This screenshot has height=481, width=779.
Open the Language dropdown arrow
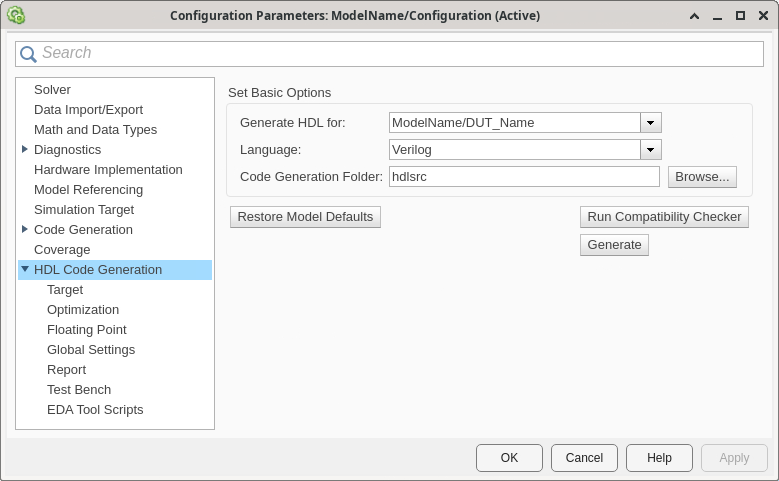point(651,150)
